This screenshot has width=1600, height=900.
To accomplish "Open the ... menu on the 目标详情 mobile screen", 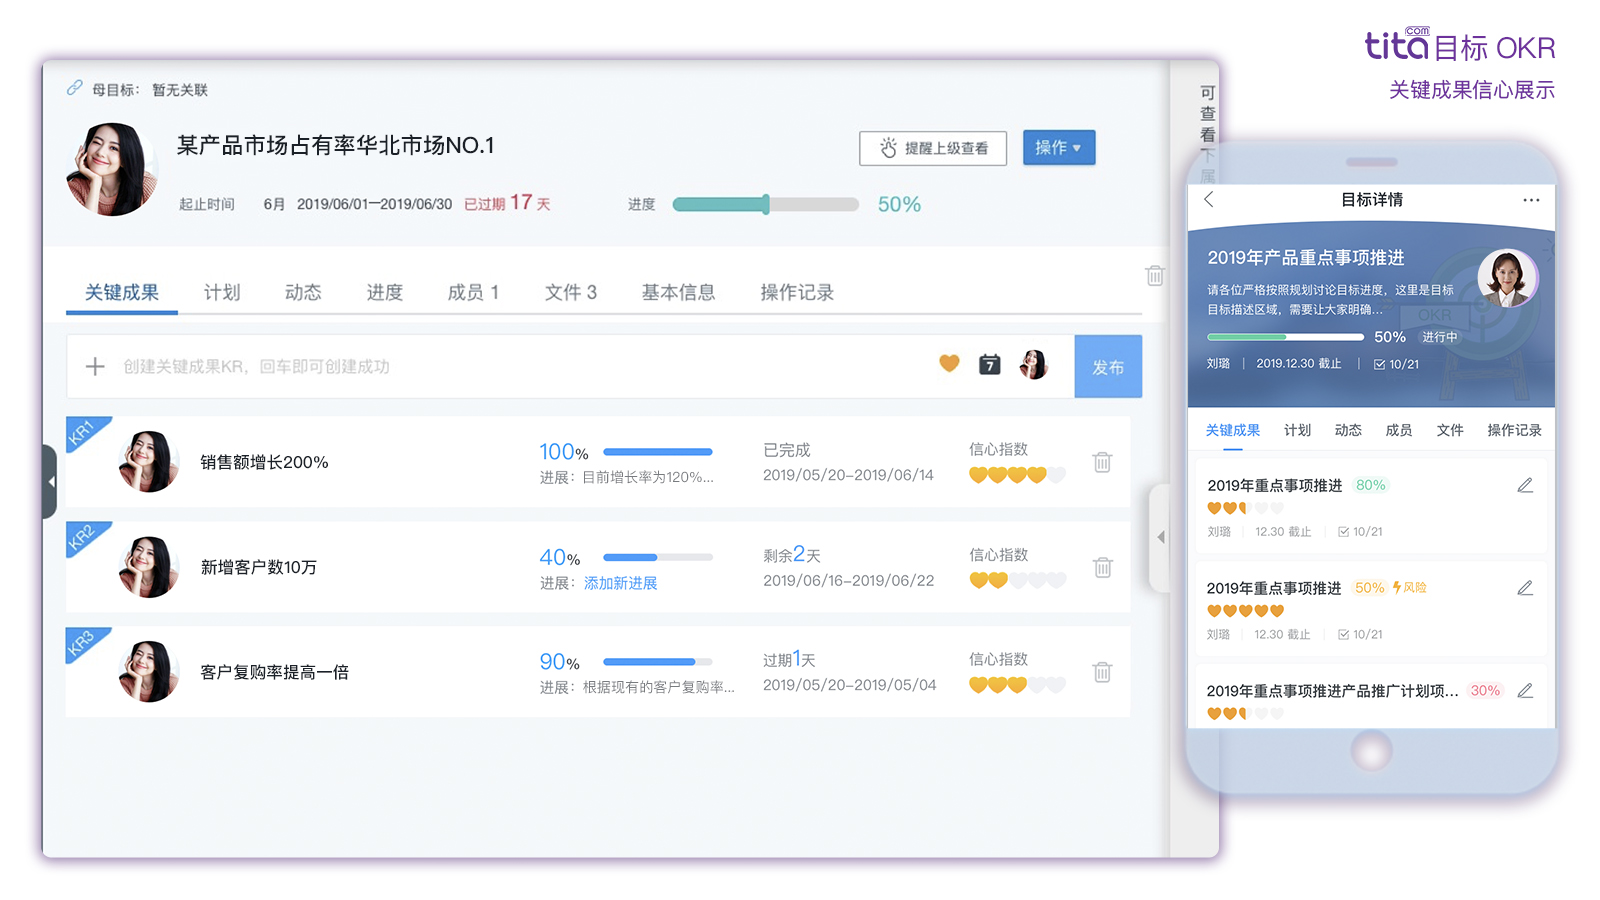I will pyautogui.click(x=1531, y=200).
